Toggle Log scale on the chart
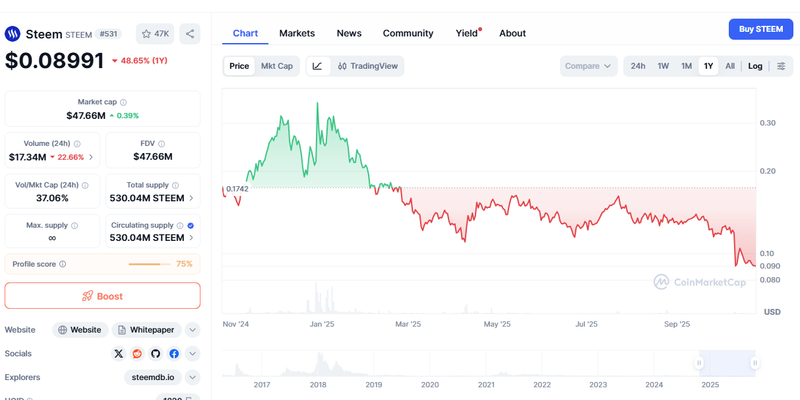 (x=754, y=66)
